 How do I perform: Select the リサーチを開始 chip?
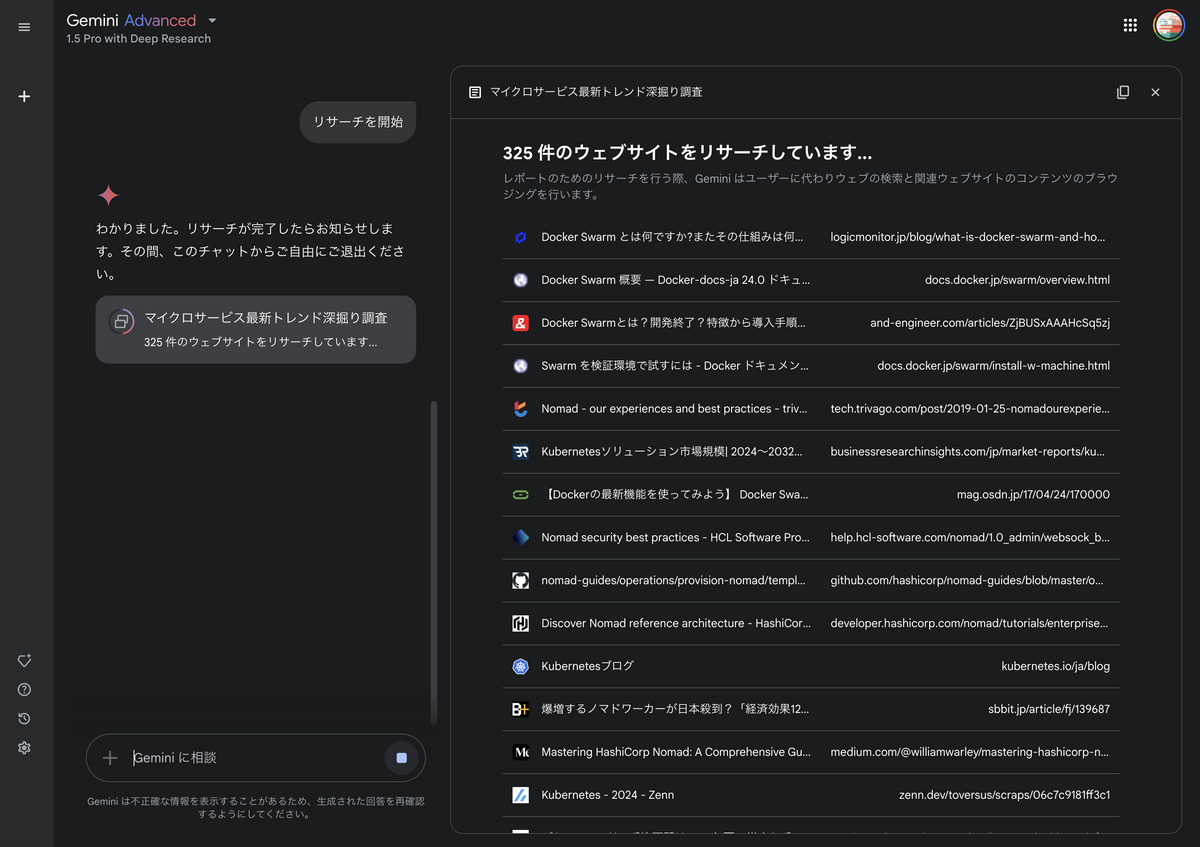pyautogui.click(x=357, y=121)
